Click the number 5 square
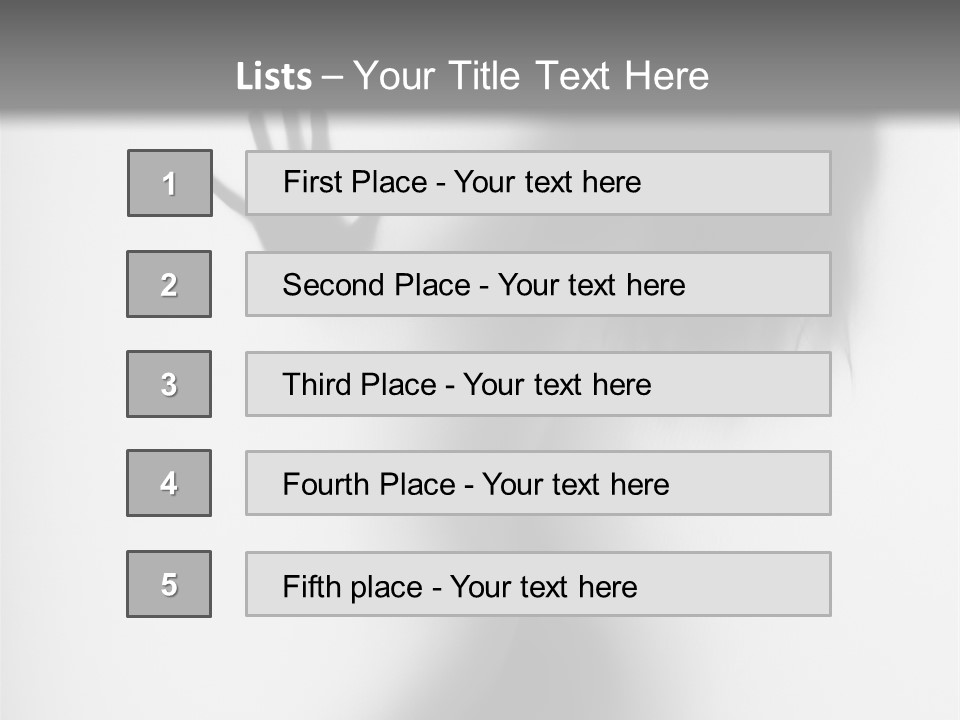The image size is (960, 720). click(x=169, y=584)
